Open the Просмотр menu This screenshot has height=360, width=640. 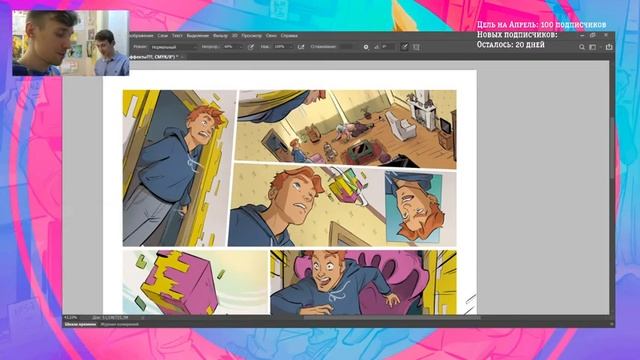click(x=251, y=36)
